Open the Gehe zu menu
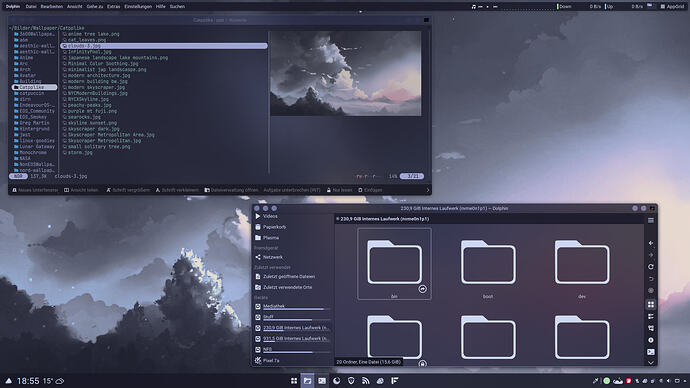This screenshot has height=388, width=690. click(x=95, y=7)
